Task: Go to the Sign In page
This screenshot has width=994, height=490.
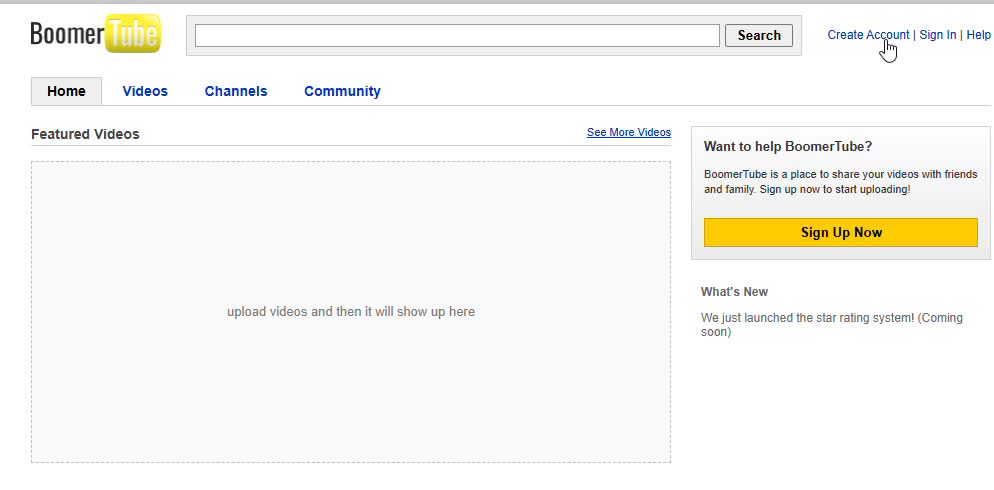Action: coord(937,35)
